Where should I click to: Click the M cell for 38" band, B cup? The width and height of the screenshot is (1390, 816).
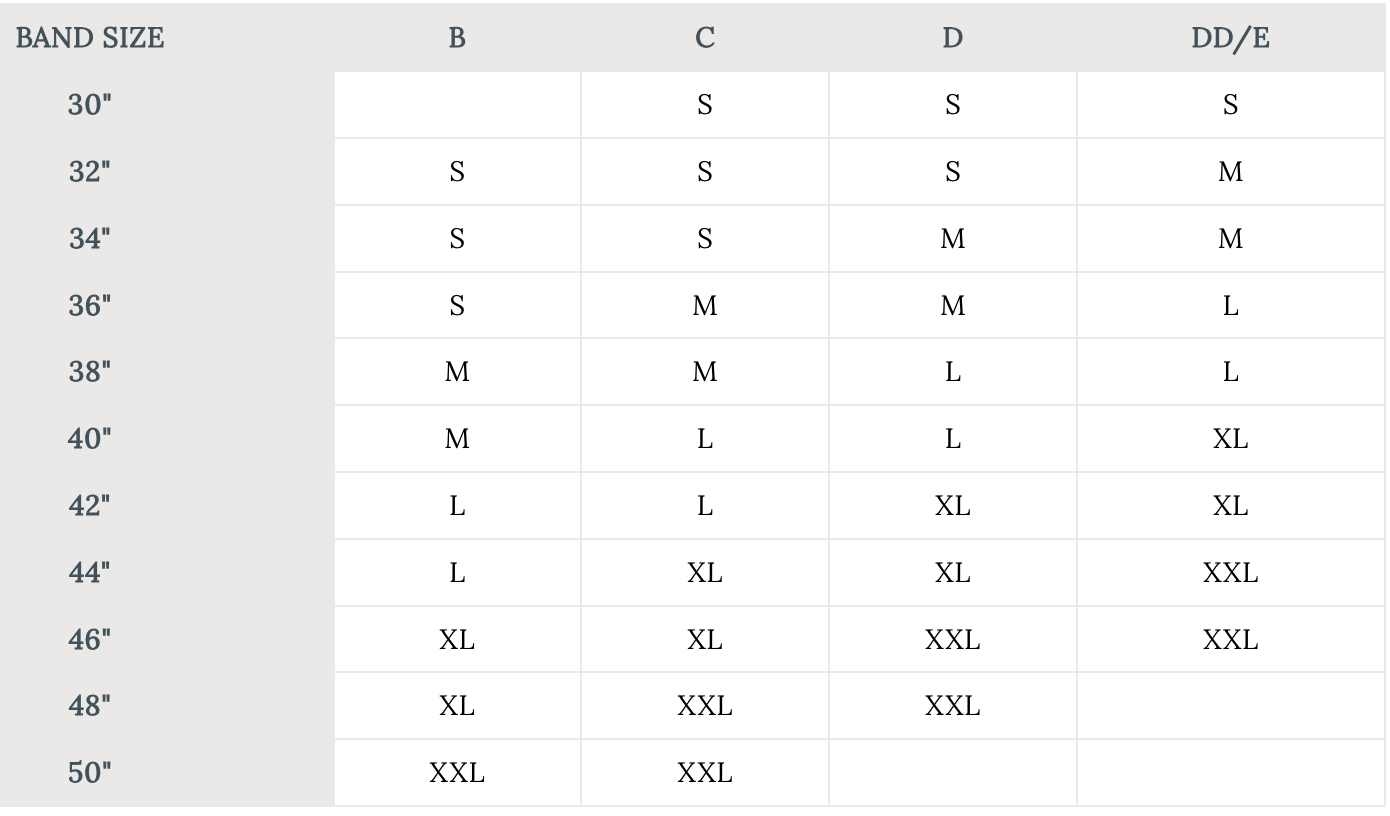click(x=457, y=372)
